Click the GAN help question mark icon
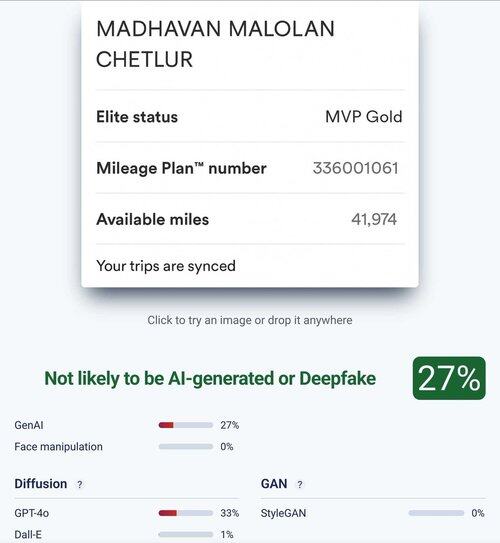500x543 pixels. point(300,484)
